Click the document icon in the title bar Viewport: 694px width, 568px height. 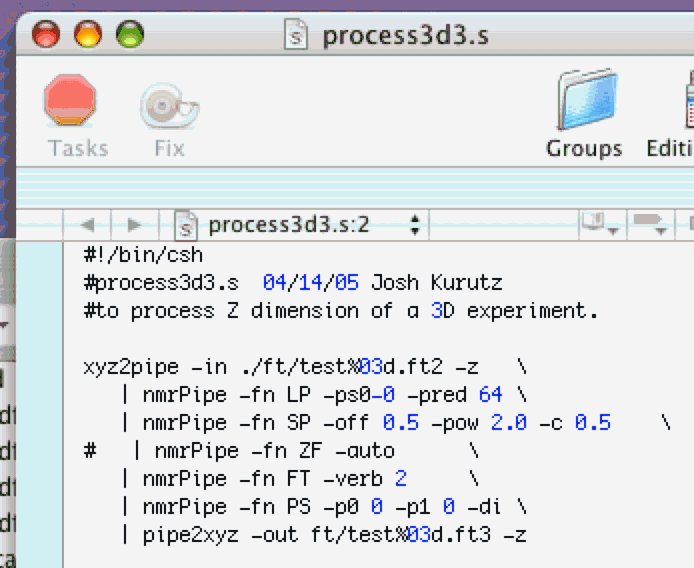(x=296, y=37)
